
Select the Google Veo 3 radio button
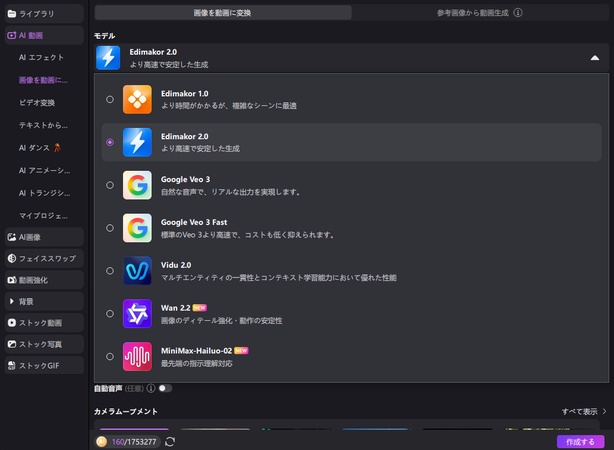coord(109,186)
